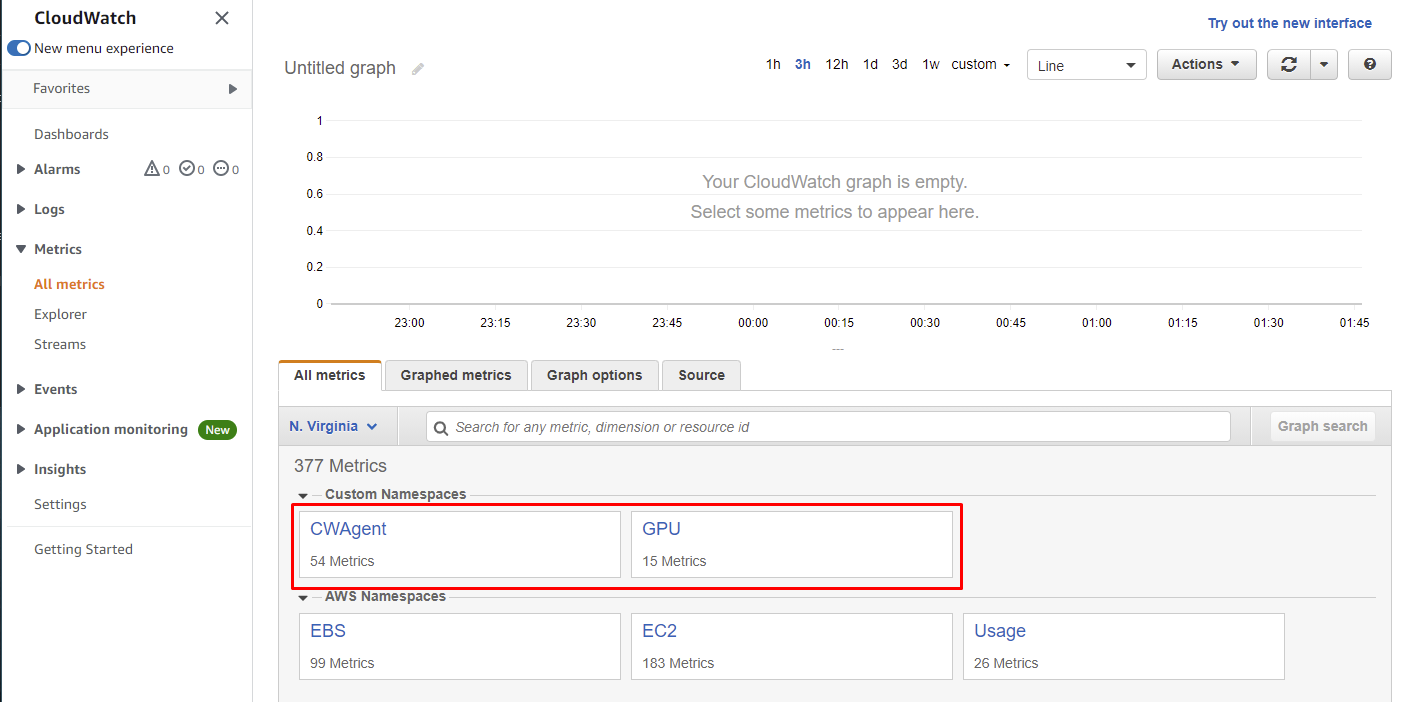Click the in-alarm triangle count icon
The height and width of the screenshot is (702, 1406).
(152, 169)
